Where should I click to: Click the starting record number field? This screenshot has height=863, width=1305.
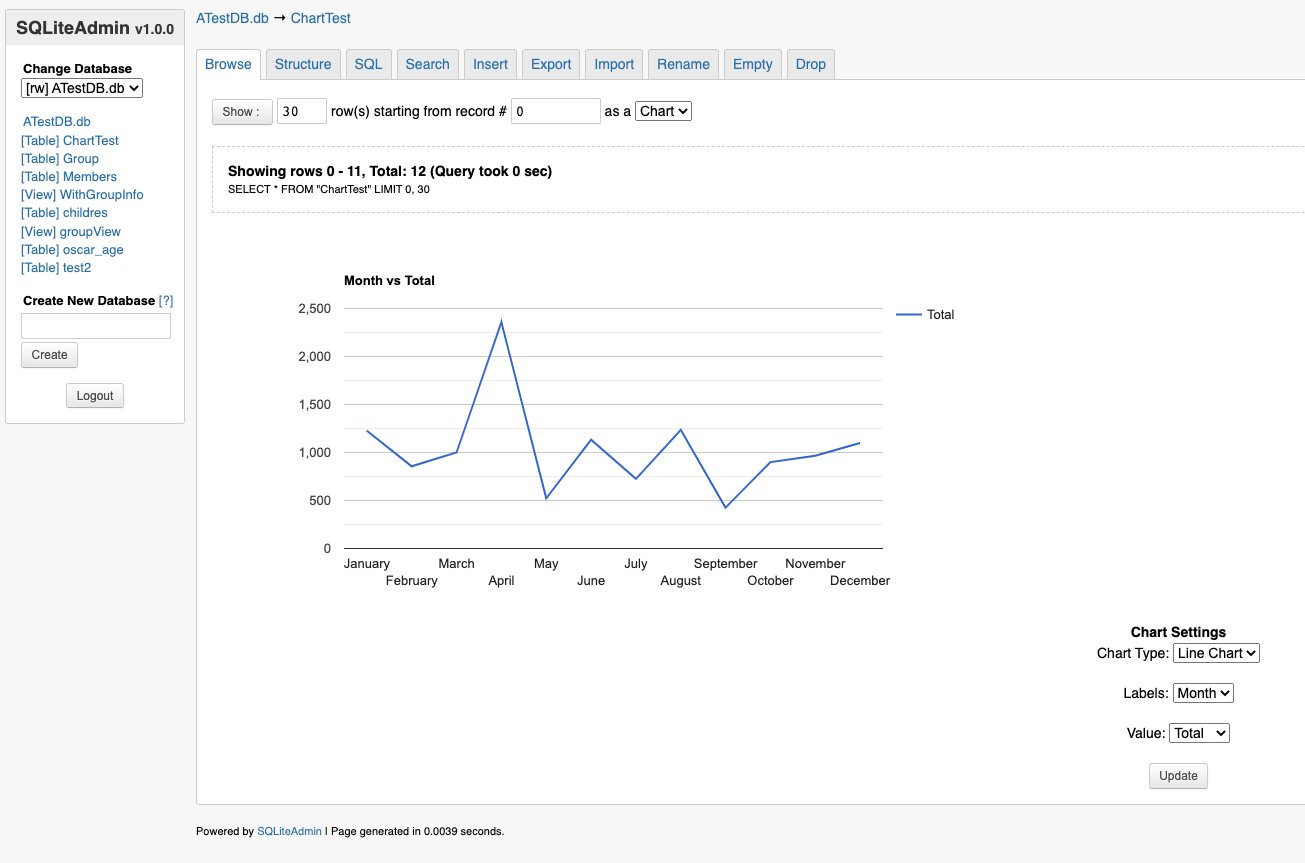click(555, 111)
